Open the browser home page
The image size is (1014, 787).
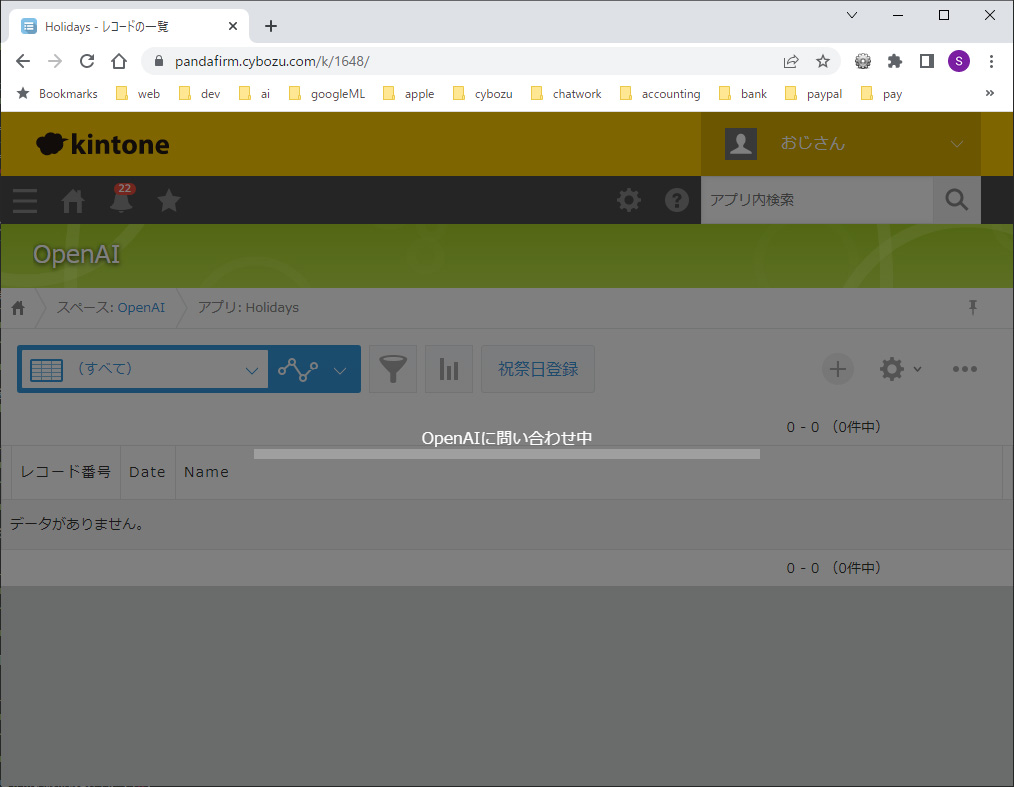pyautogui.click(x=119, y=61)
